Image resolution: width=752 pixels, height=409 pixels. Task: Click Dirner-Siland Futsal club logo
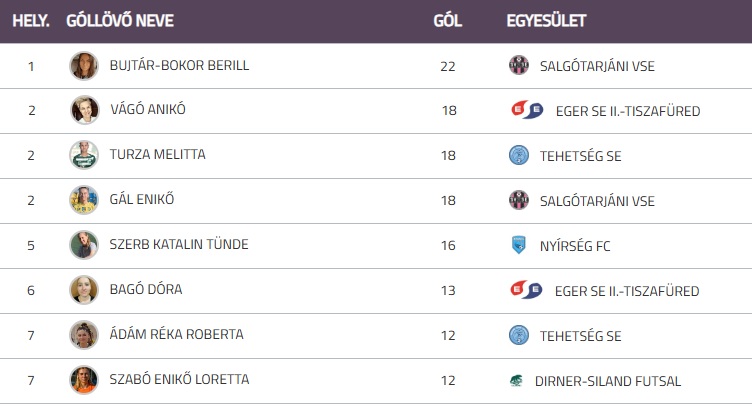[515, 380]
